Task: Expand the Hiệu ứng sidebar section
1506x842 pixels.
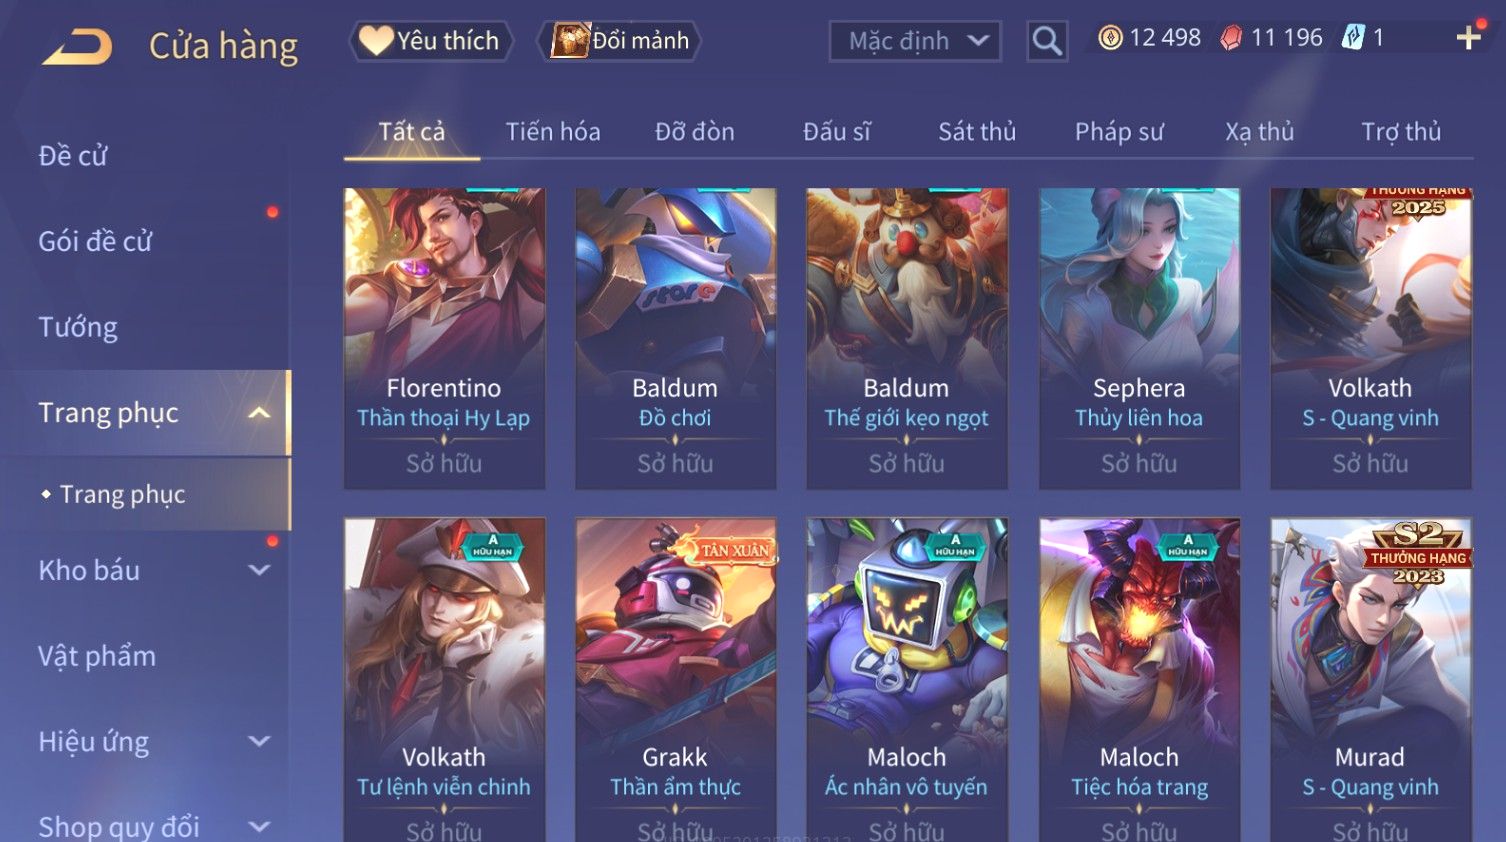Action: pos(259,741)
